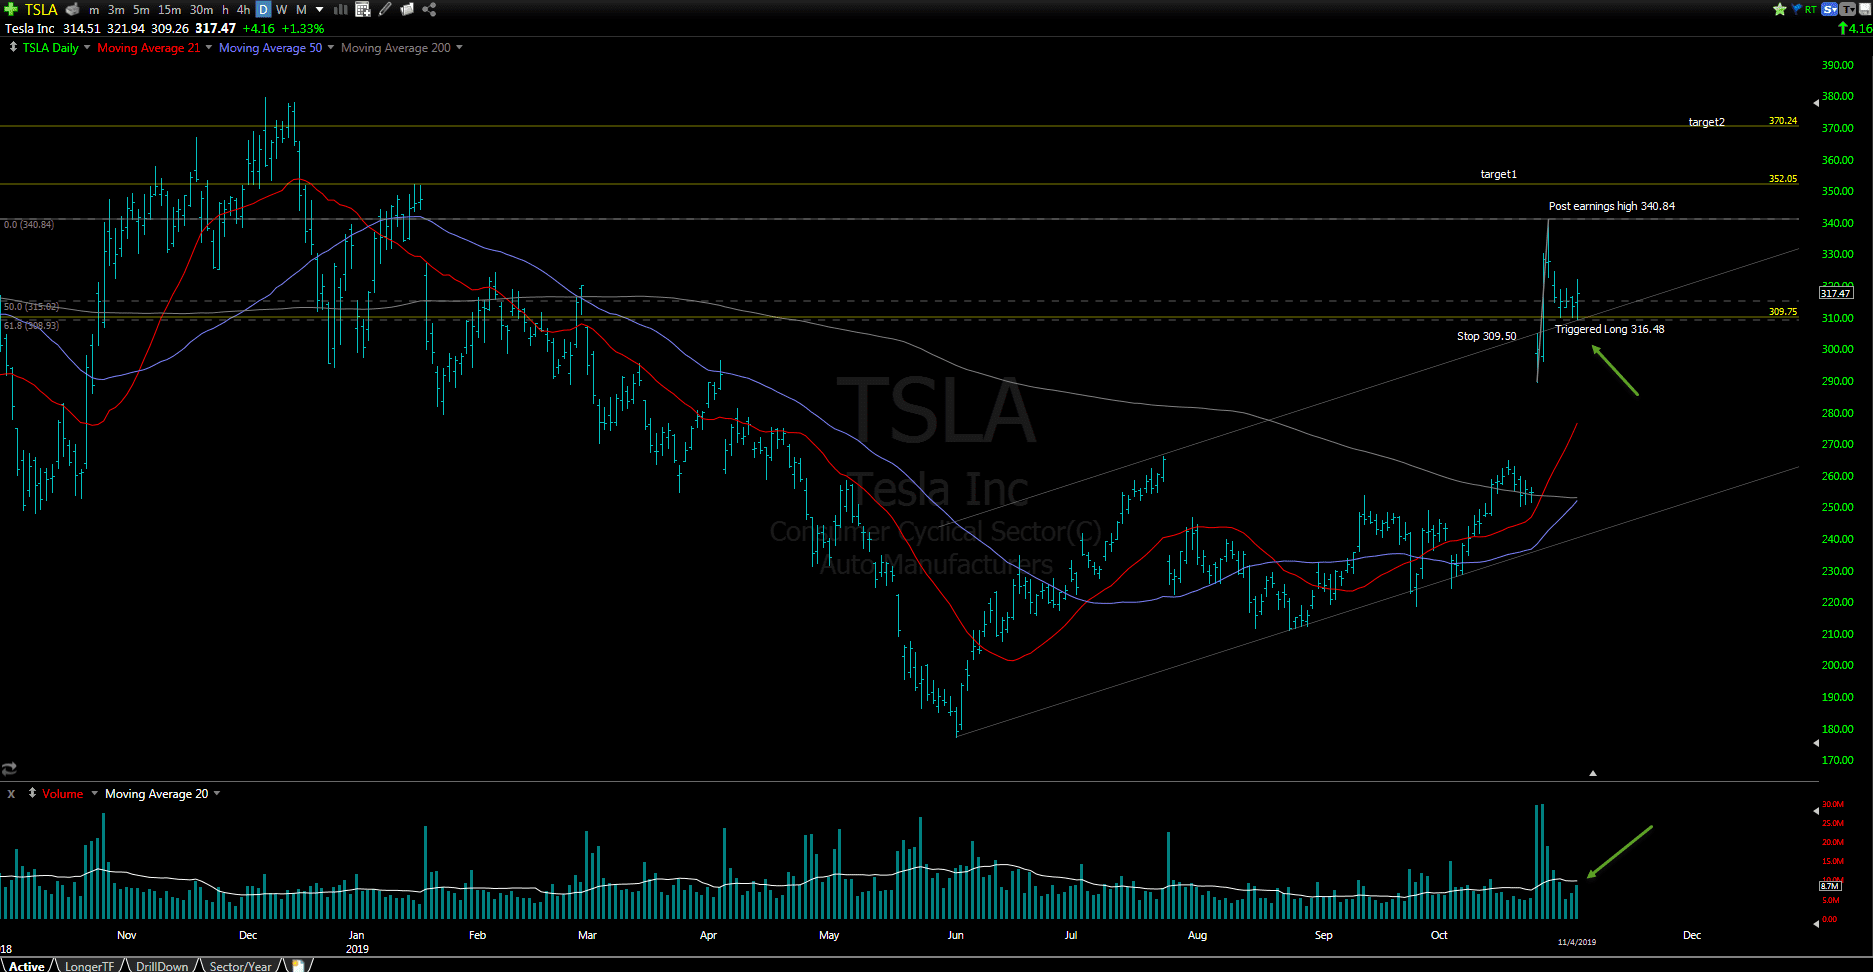
Task: Click the new tab page icon
Action: tap(298, 966)
